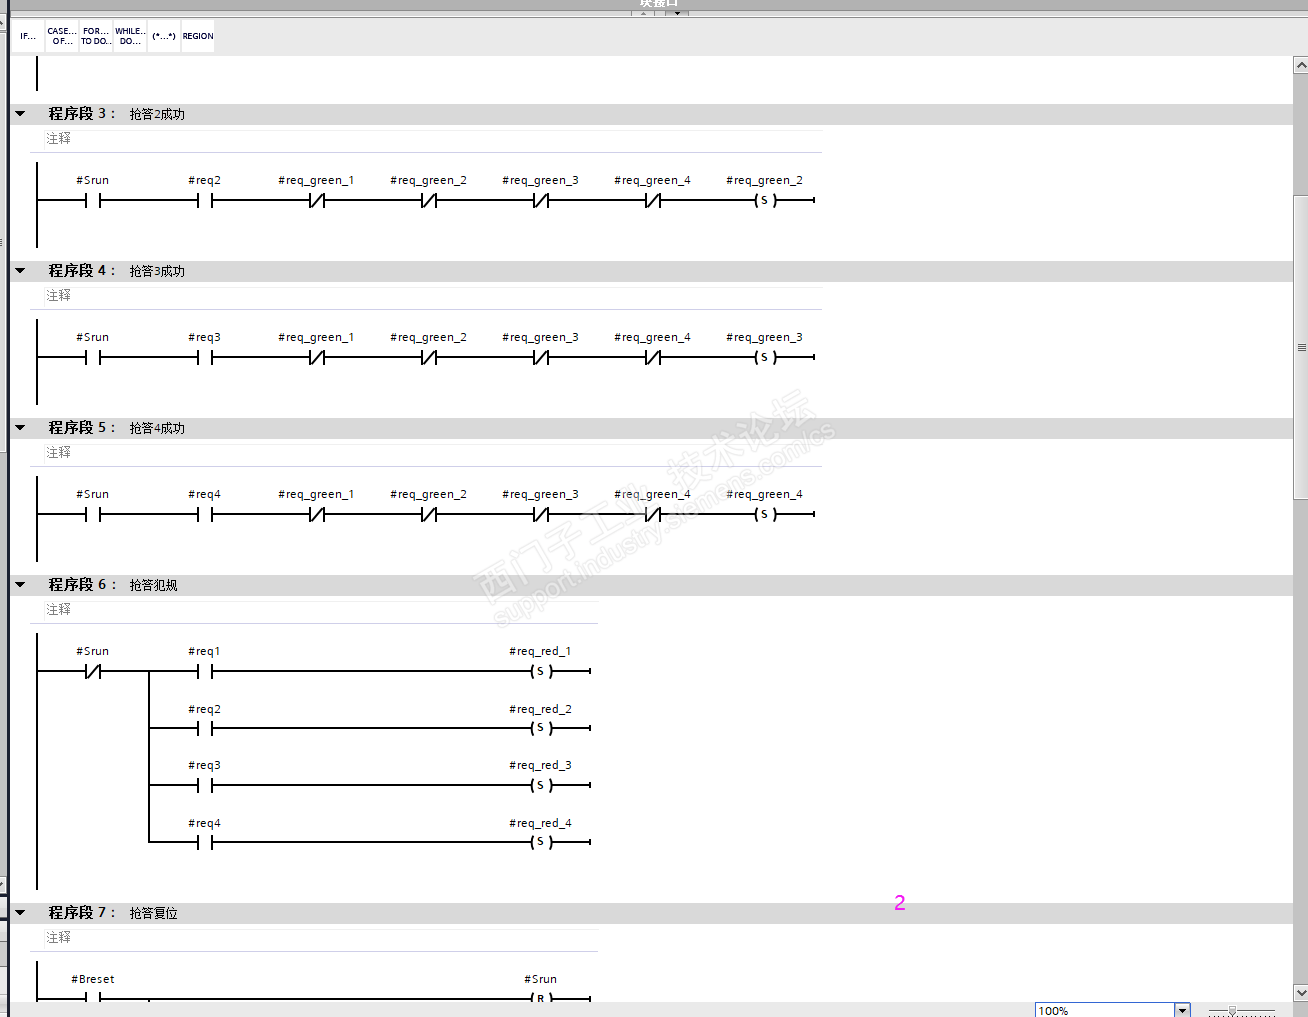The image size is (1308, 1017).
Task: Collapse network 程序段 6
Action: click(20, 585)
